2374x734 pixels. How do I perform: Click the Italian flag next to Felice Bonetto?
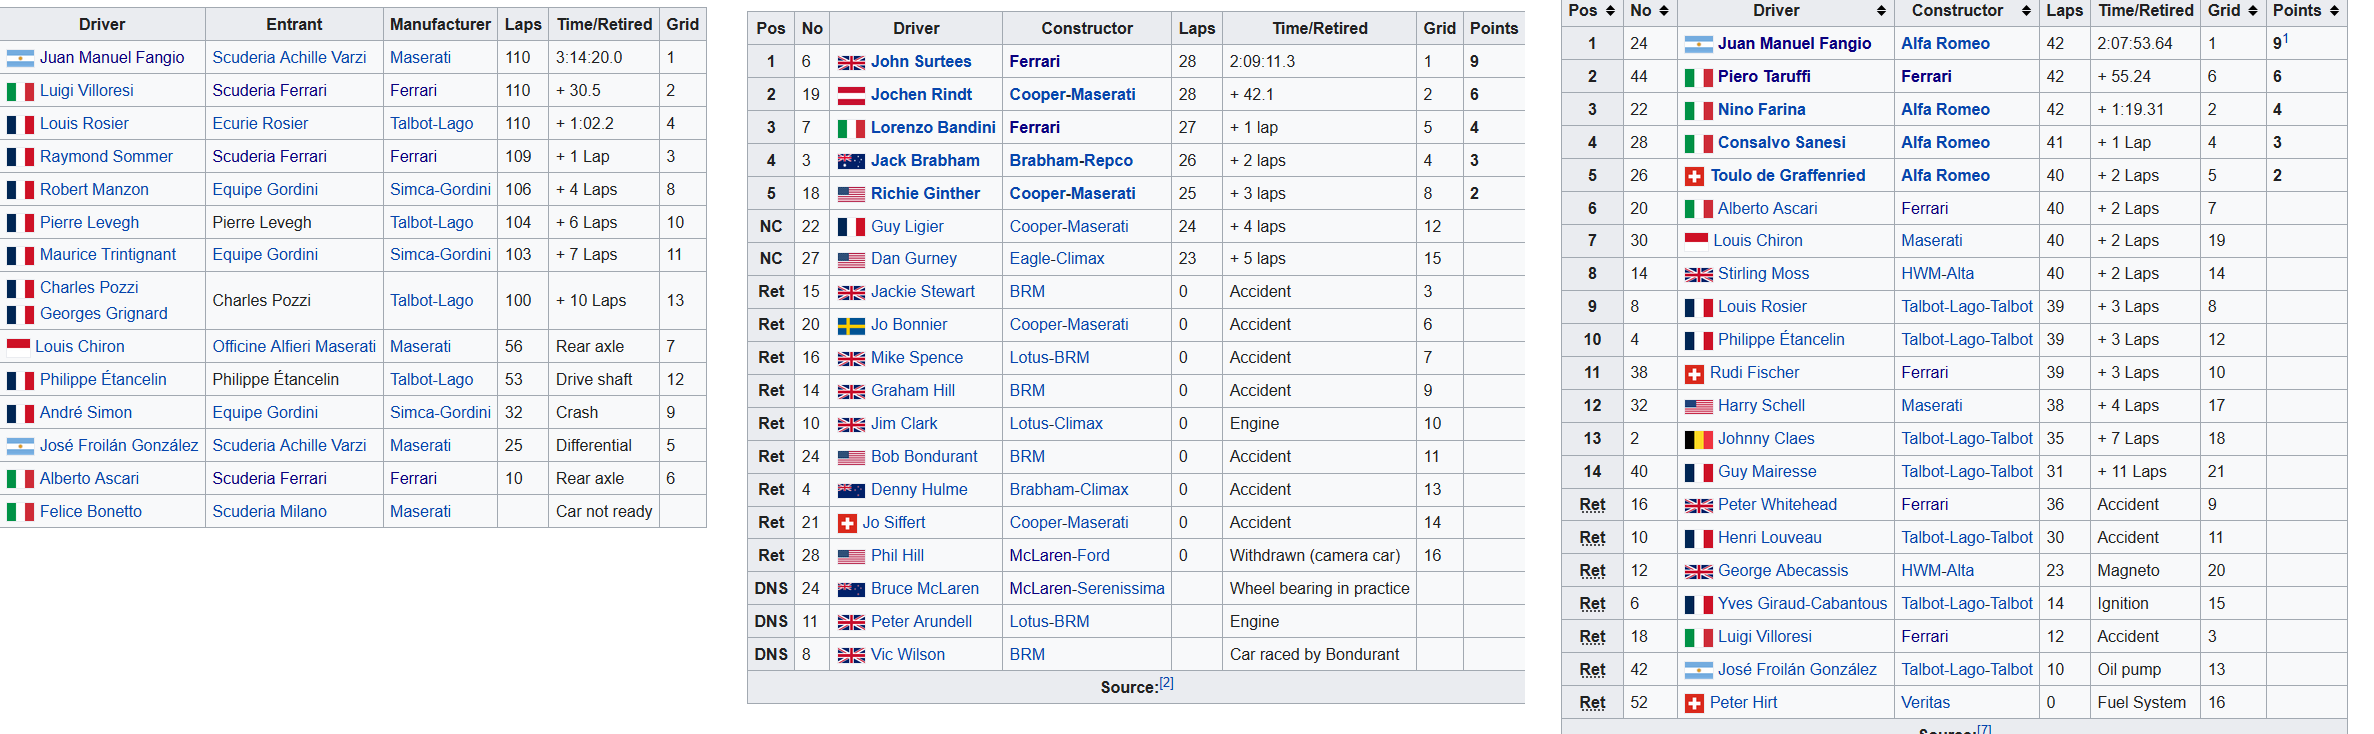tap(20, 512)
